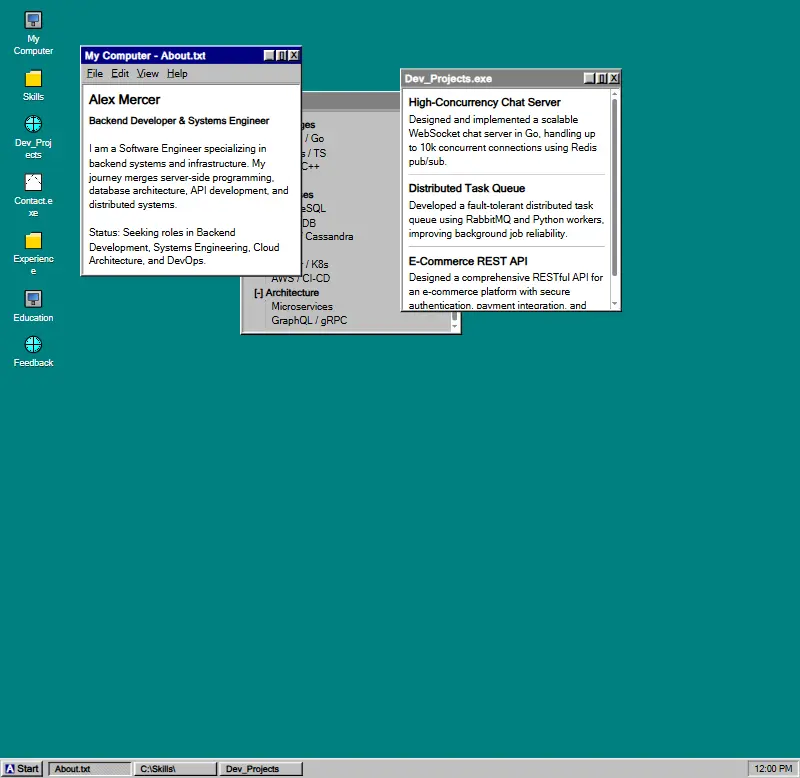This screenshot has height=778, width=800.
Task: Click the E-Commerce REST API heading
Action: [468, 261]
